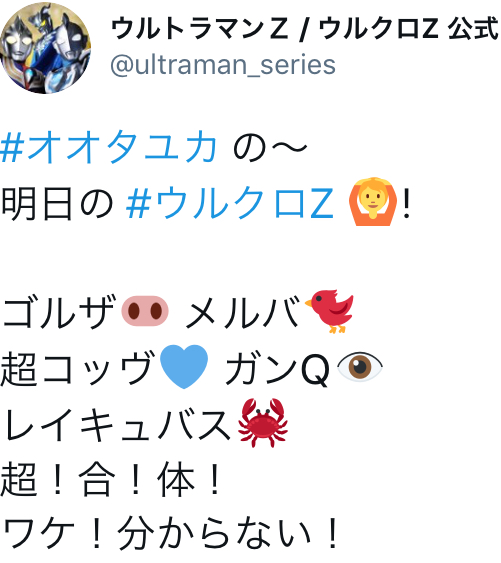Screen dimensions: 501x563
Task: Click the ガンQ text
Action: point(278,368)
